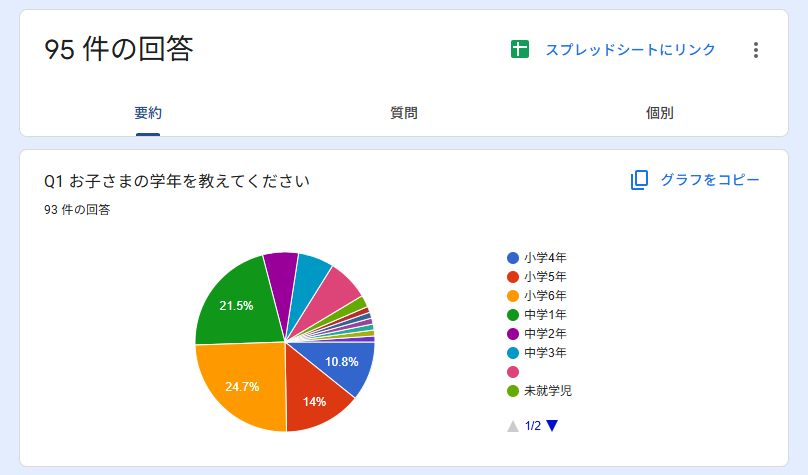Click the スプレッドシートにリンク link
808x475 pixels.
(x=630, y=50)
